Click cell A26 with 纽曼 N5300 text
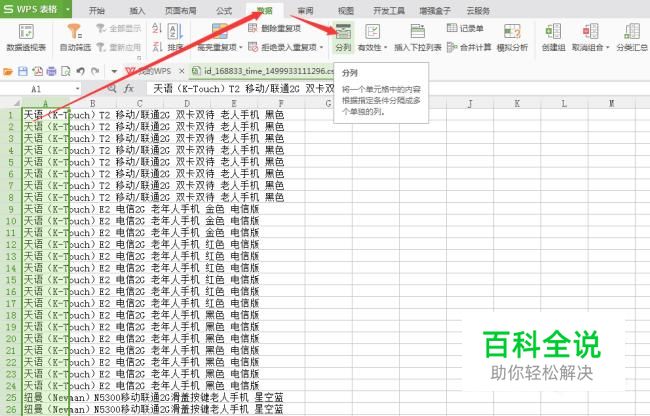The image size is (650, 416). [x=46, y=409]
